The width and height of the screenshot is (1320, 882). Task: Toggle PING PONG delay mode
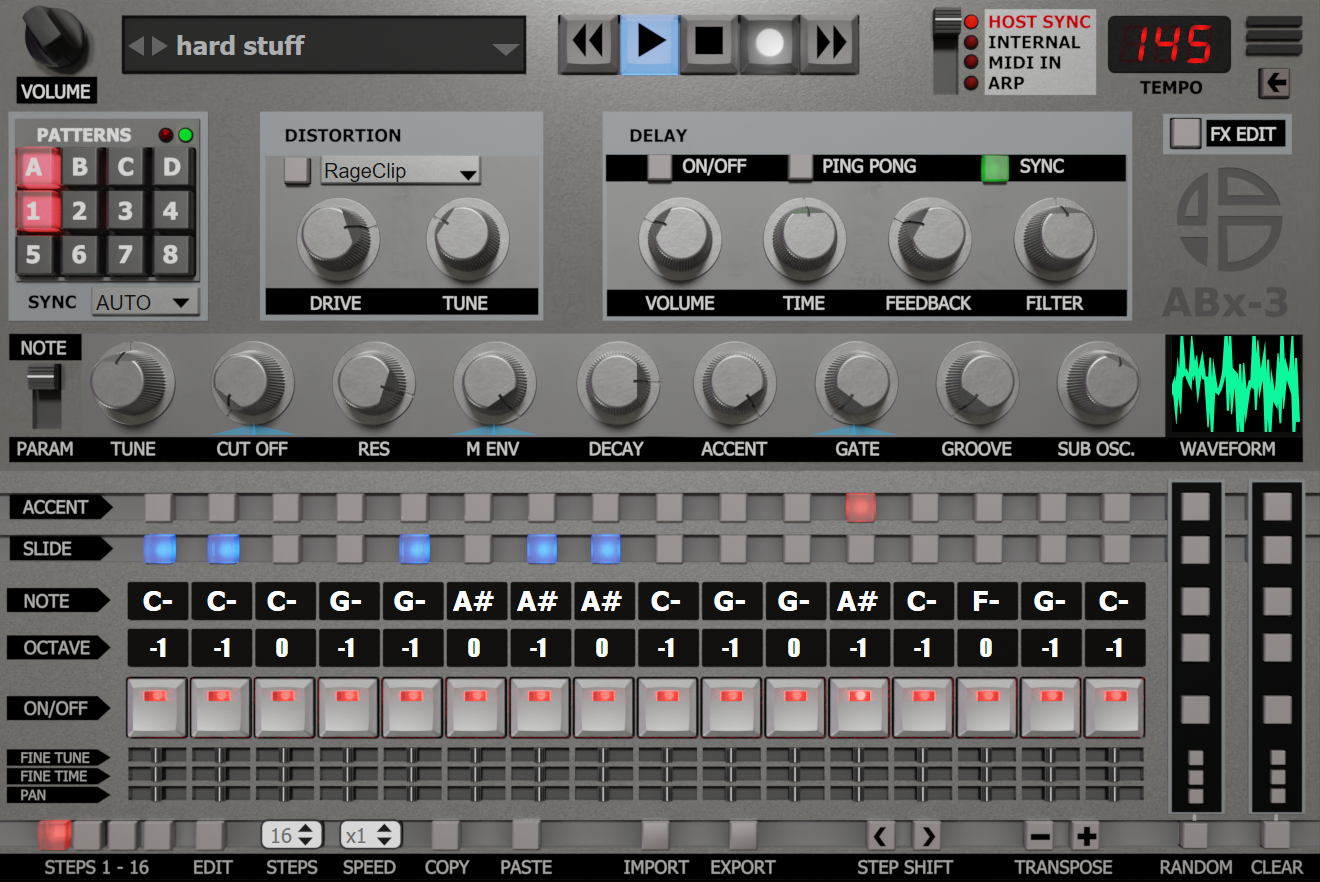tap(800, 168)
